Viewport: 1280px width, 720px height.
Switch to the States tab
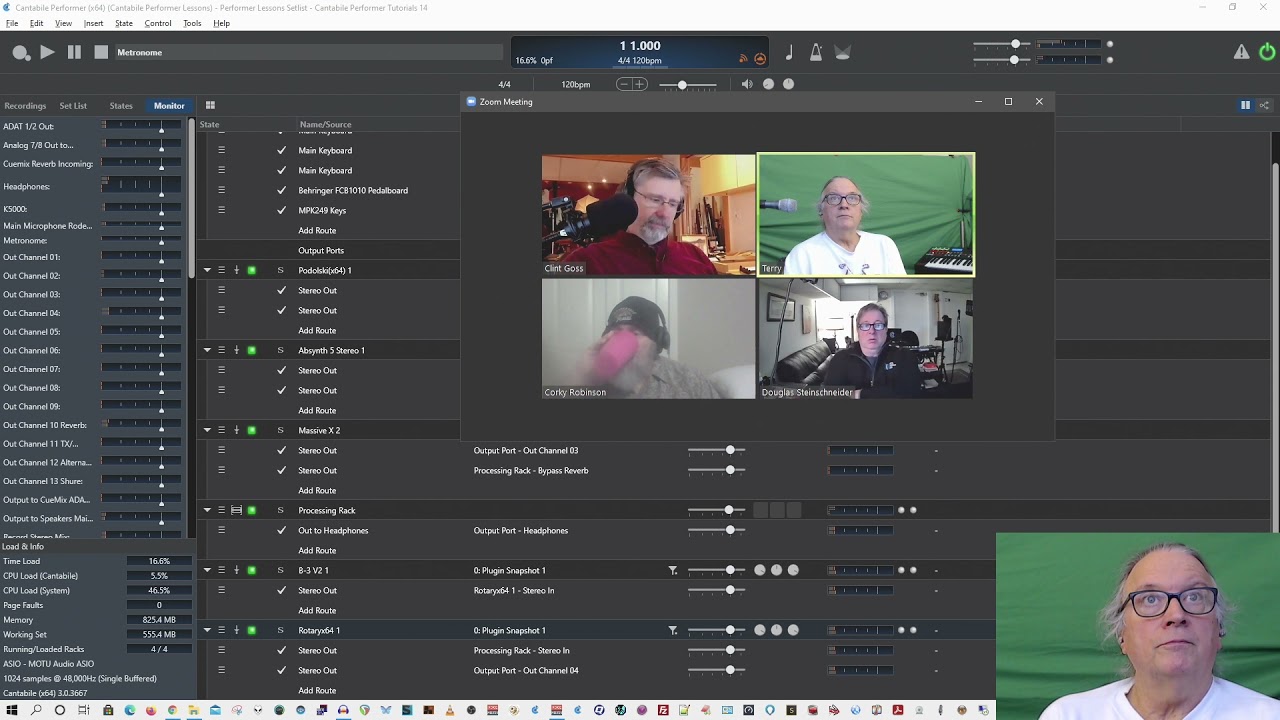click(121, 105)
